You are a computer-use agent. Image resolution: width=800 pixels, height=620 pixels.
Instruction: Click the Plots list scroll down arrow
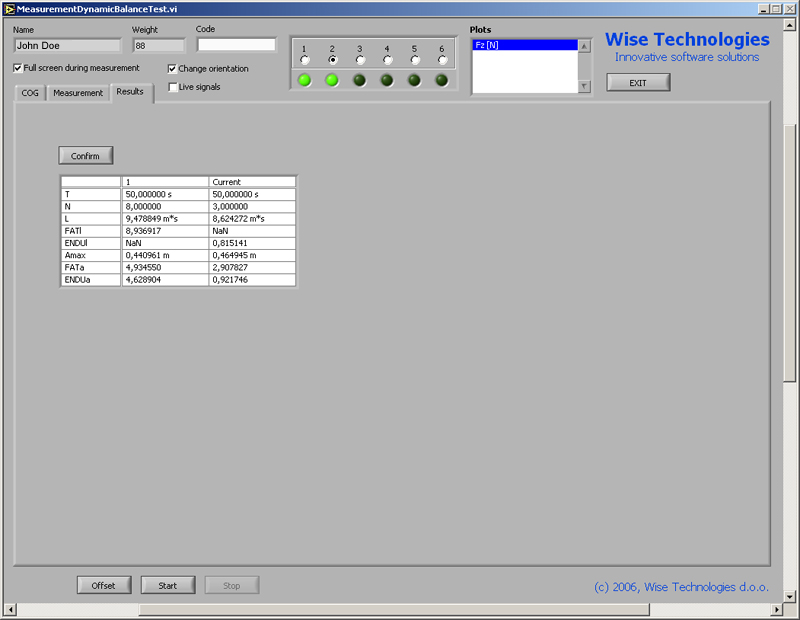585,86
